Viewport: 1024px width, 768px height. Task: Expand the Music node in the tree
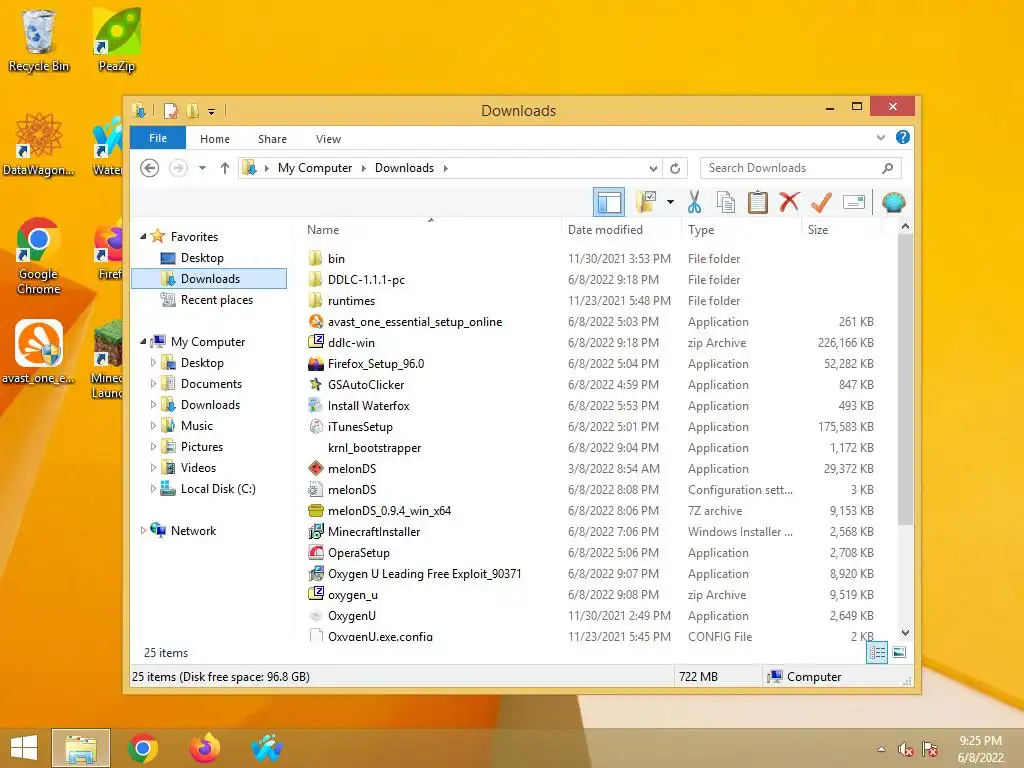(153, 426)
